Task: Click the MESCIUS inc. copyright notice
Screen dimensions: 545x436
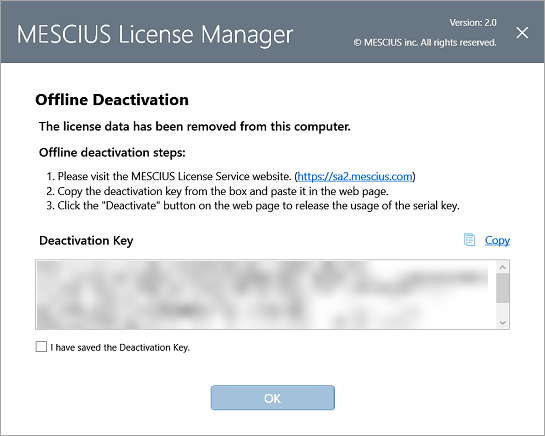Action: (425, 42)
